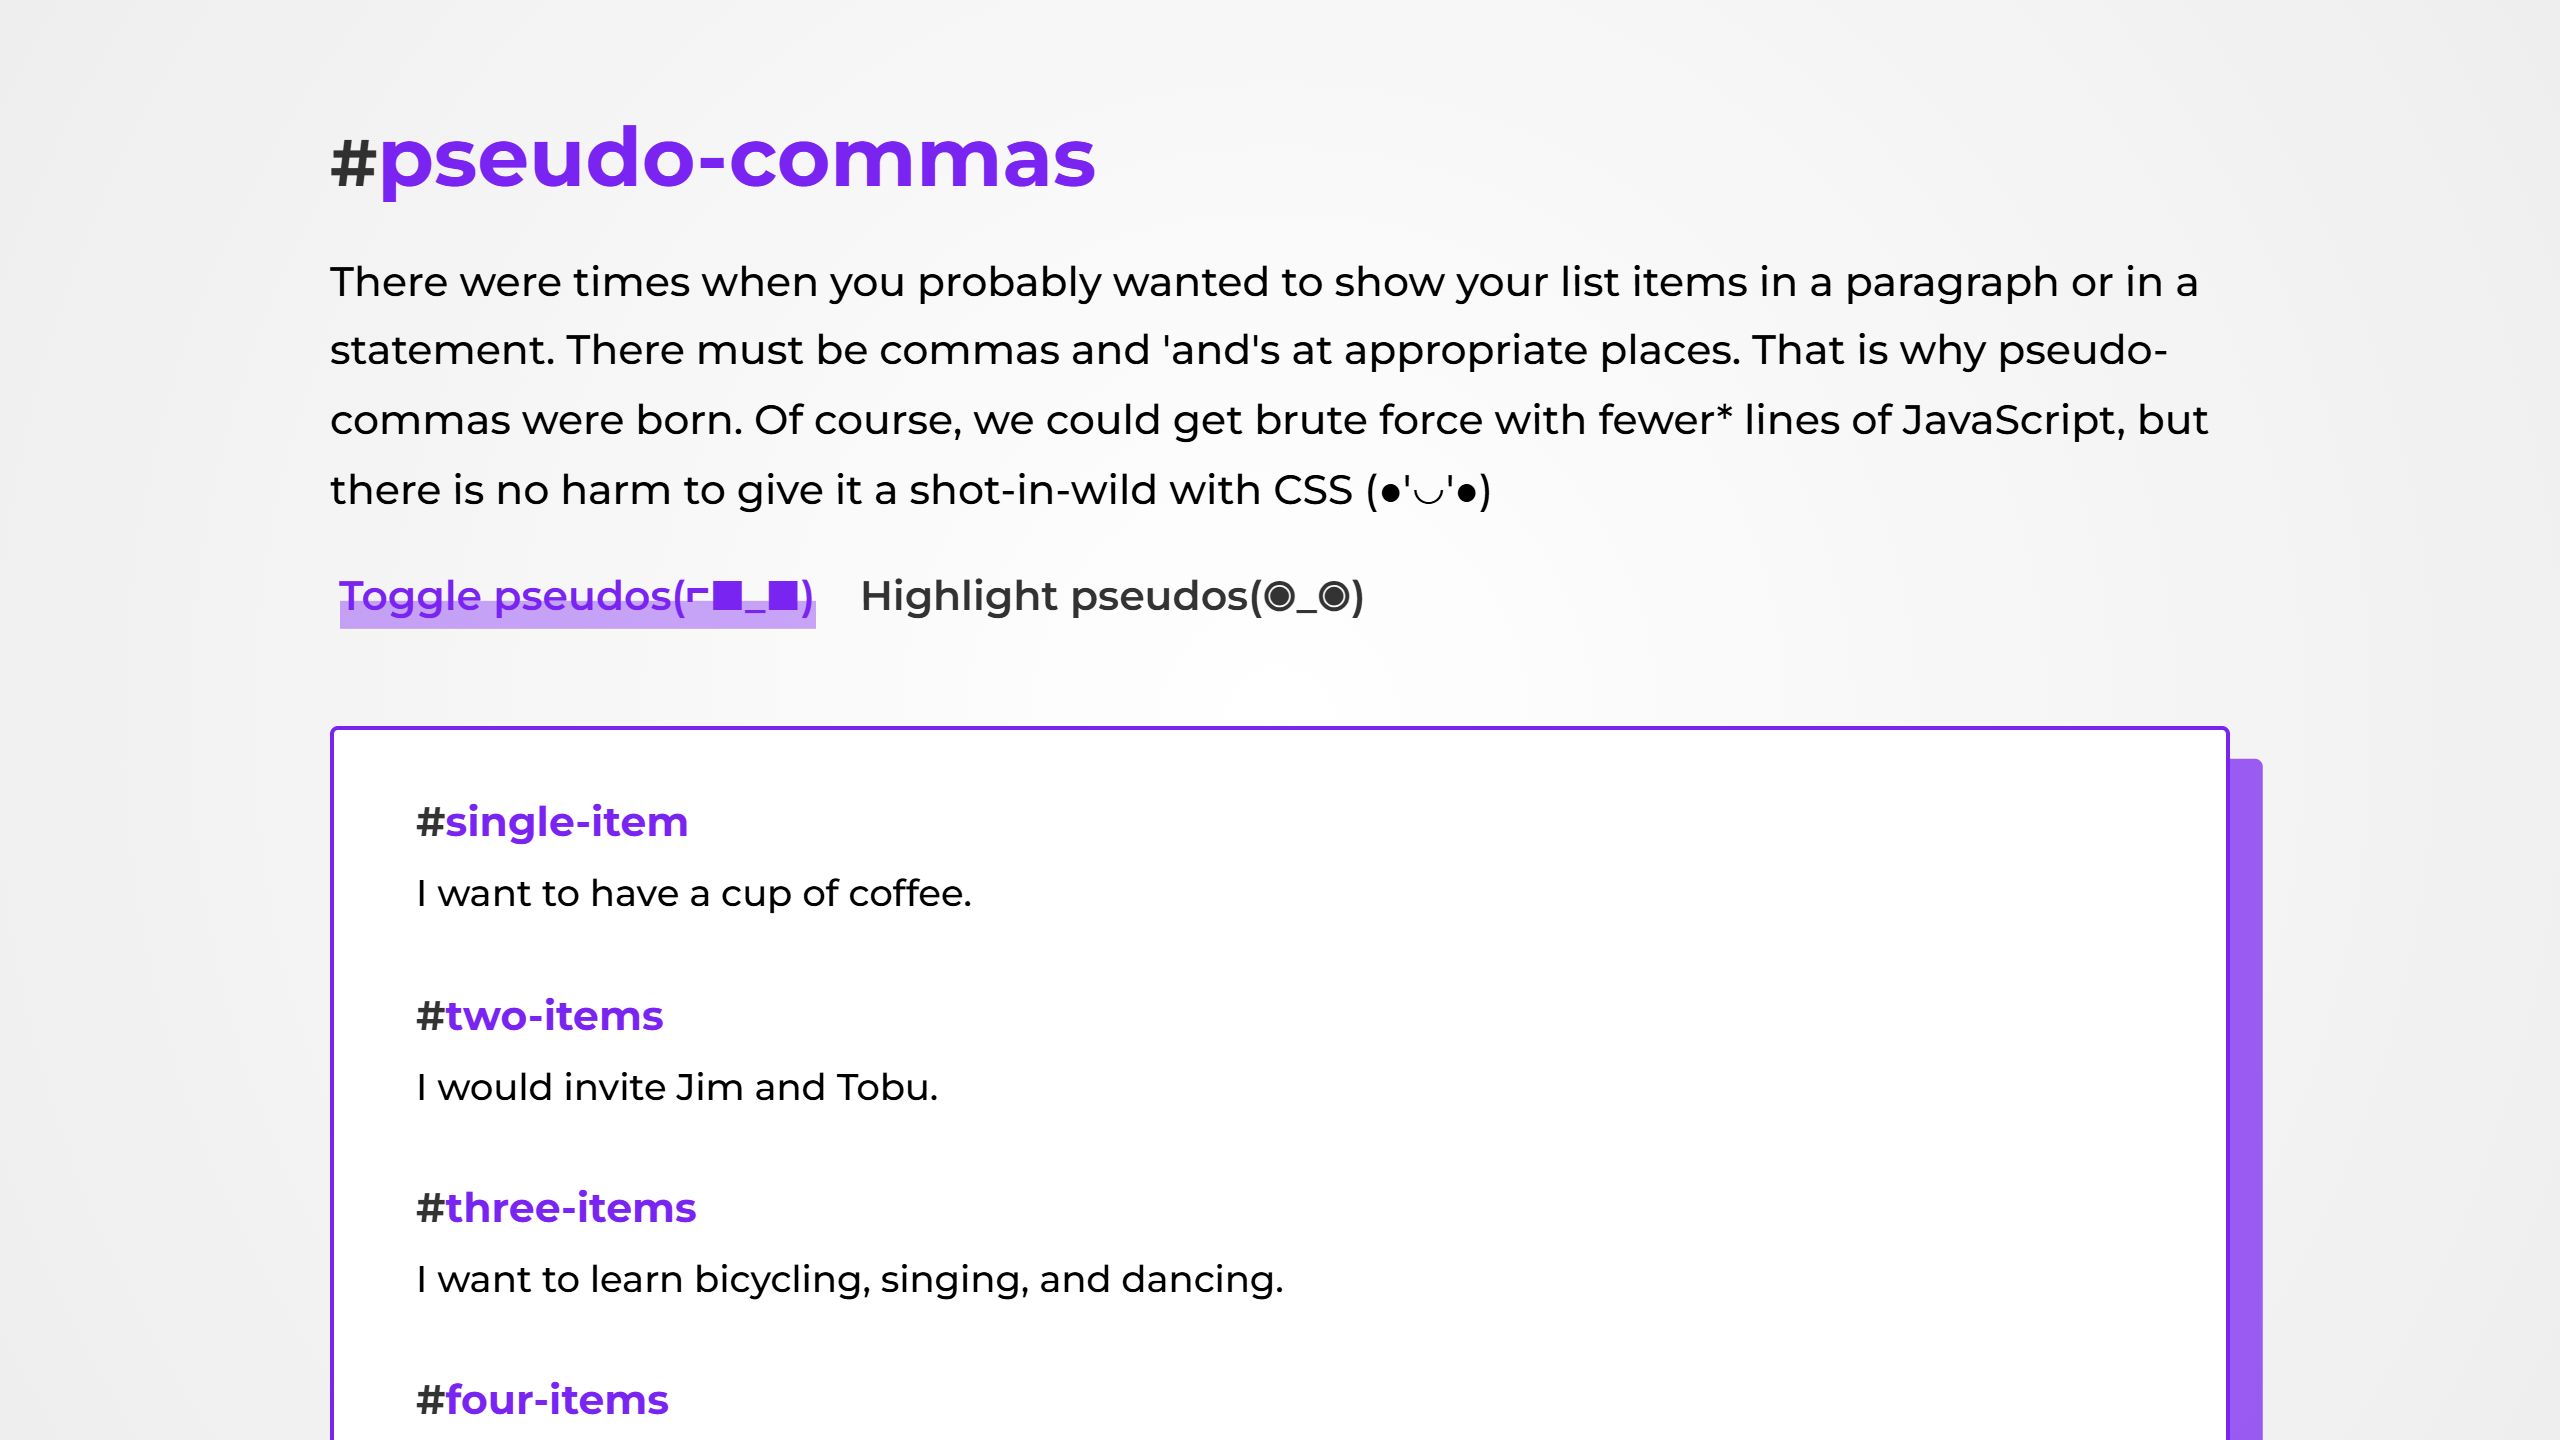Click the smiley kaomoji after CSS
The height and width of the screenshot is (1440, 2560).
[1429, 491]
